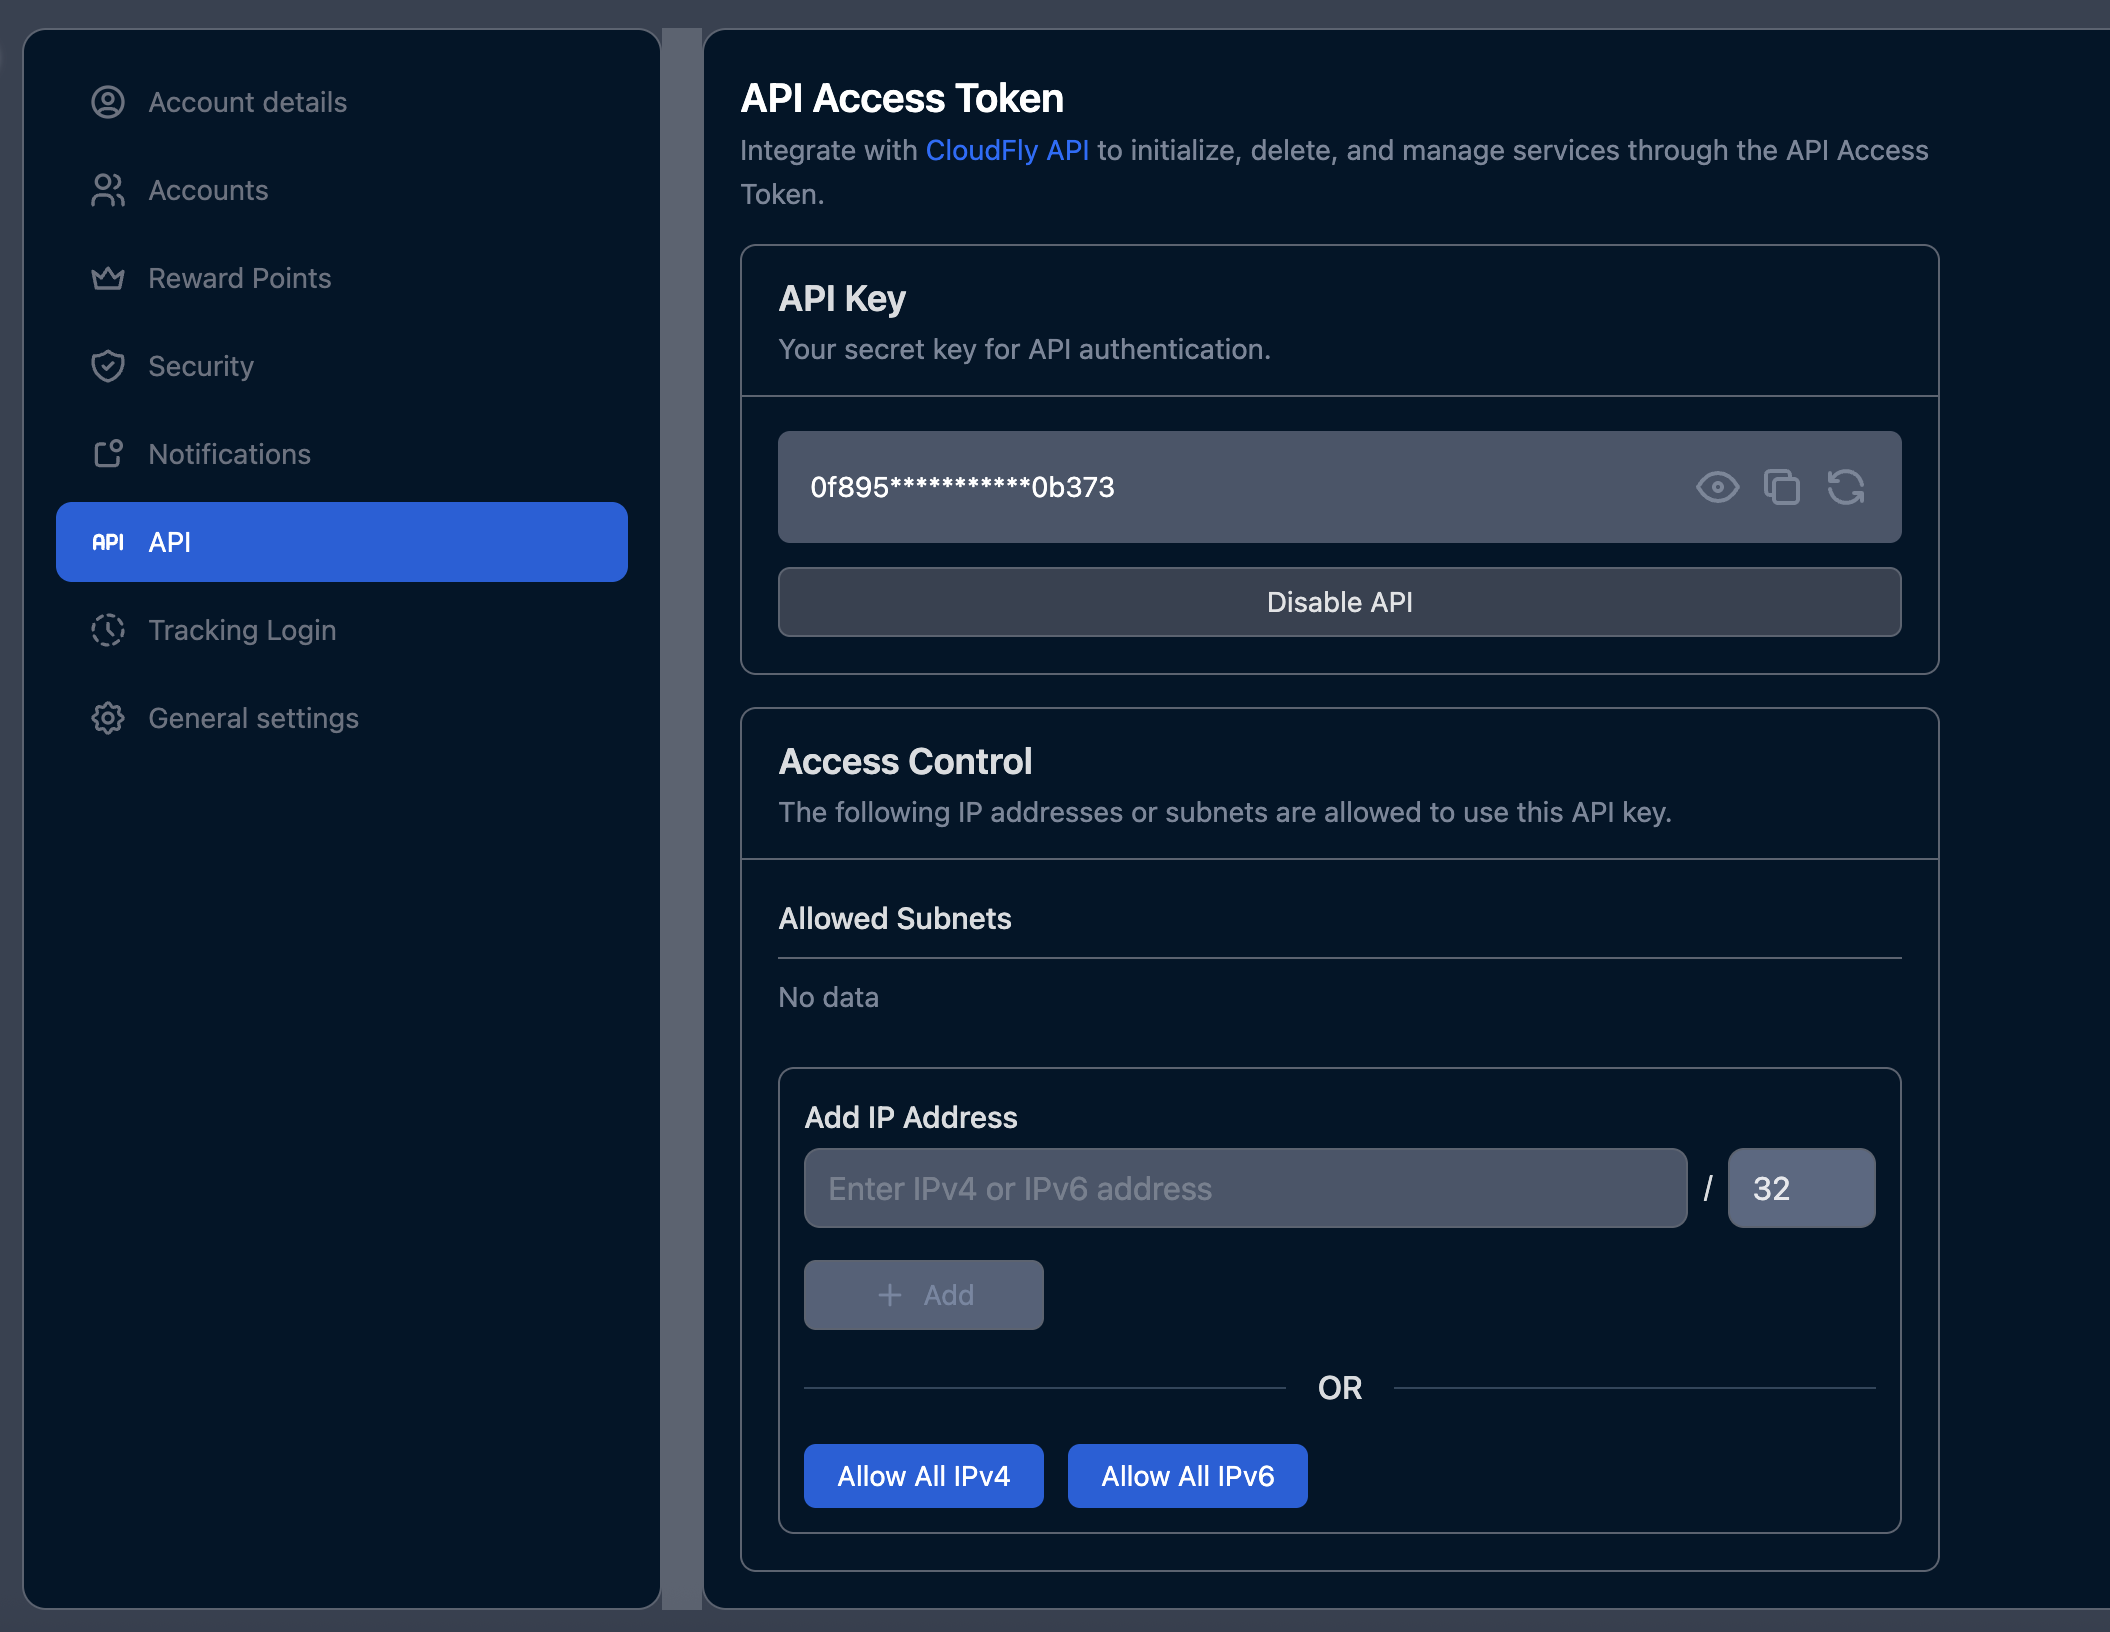Click the subnet prefix field showing 32
This screenshot has width=2110, height=1632.
[x=1800, y=1188]
